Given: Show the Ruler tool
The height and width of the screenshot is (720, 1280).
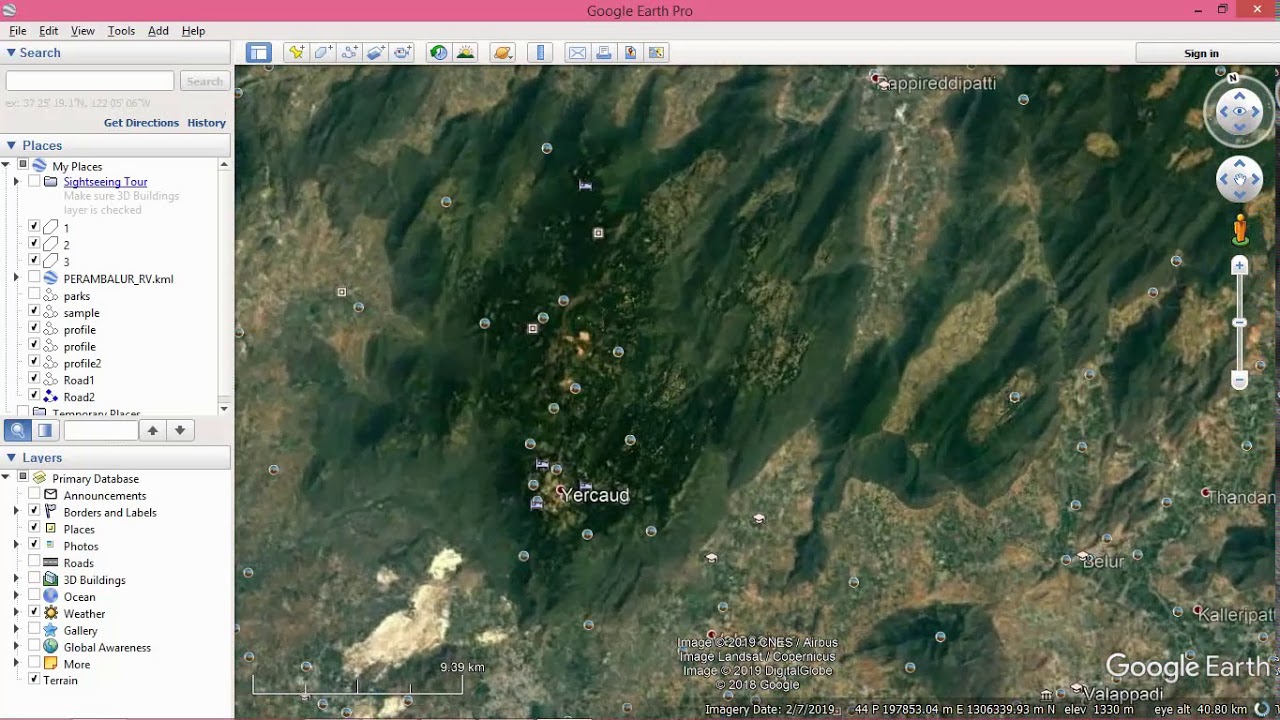Looking at the screenshot, I should [540, 53].
